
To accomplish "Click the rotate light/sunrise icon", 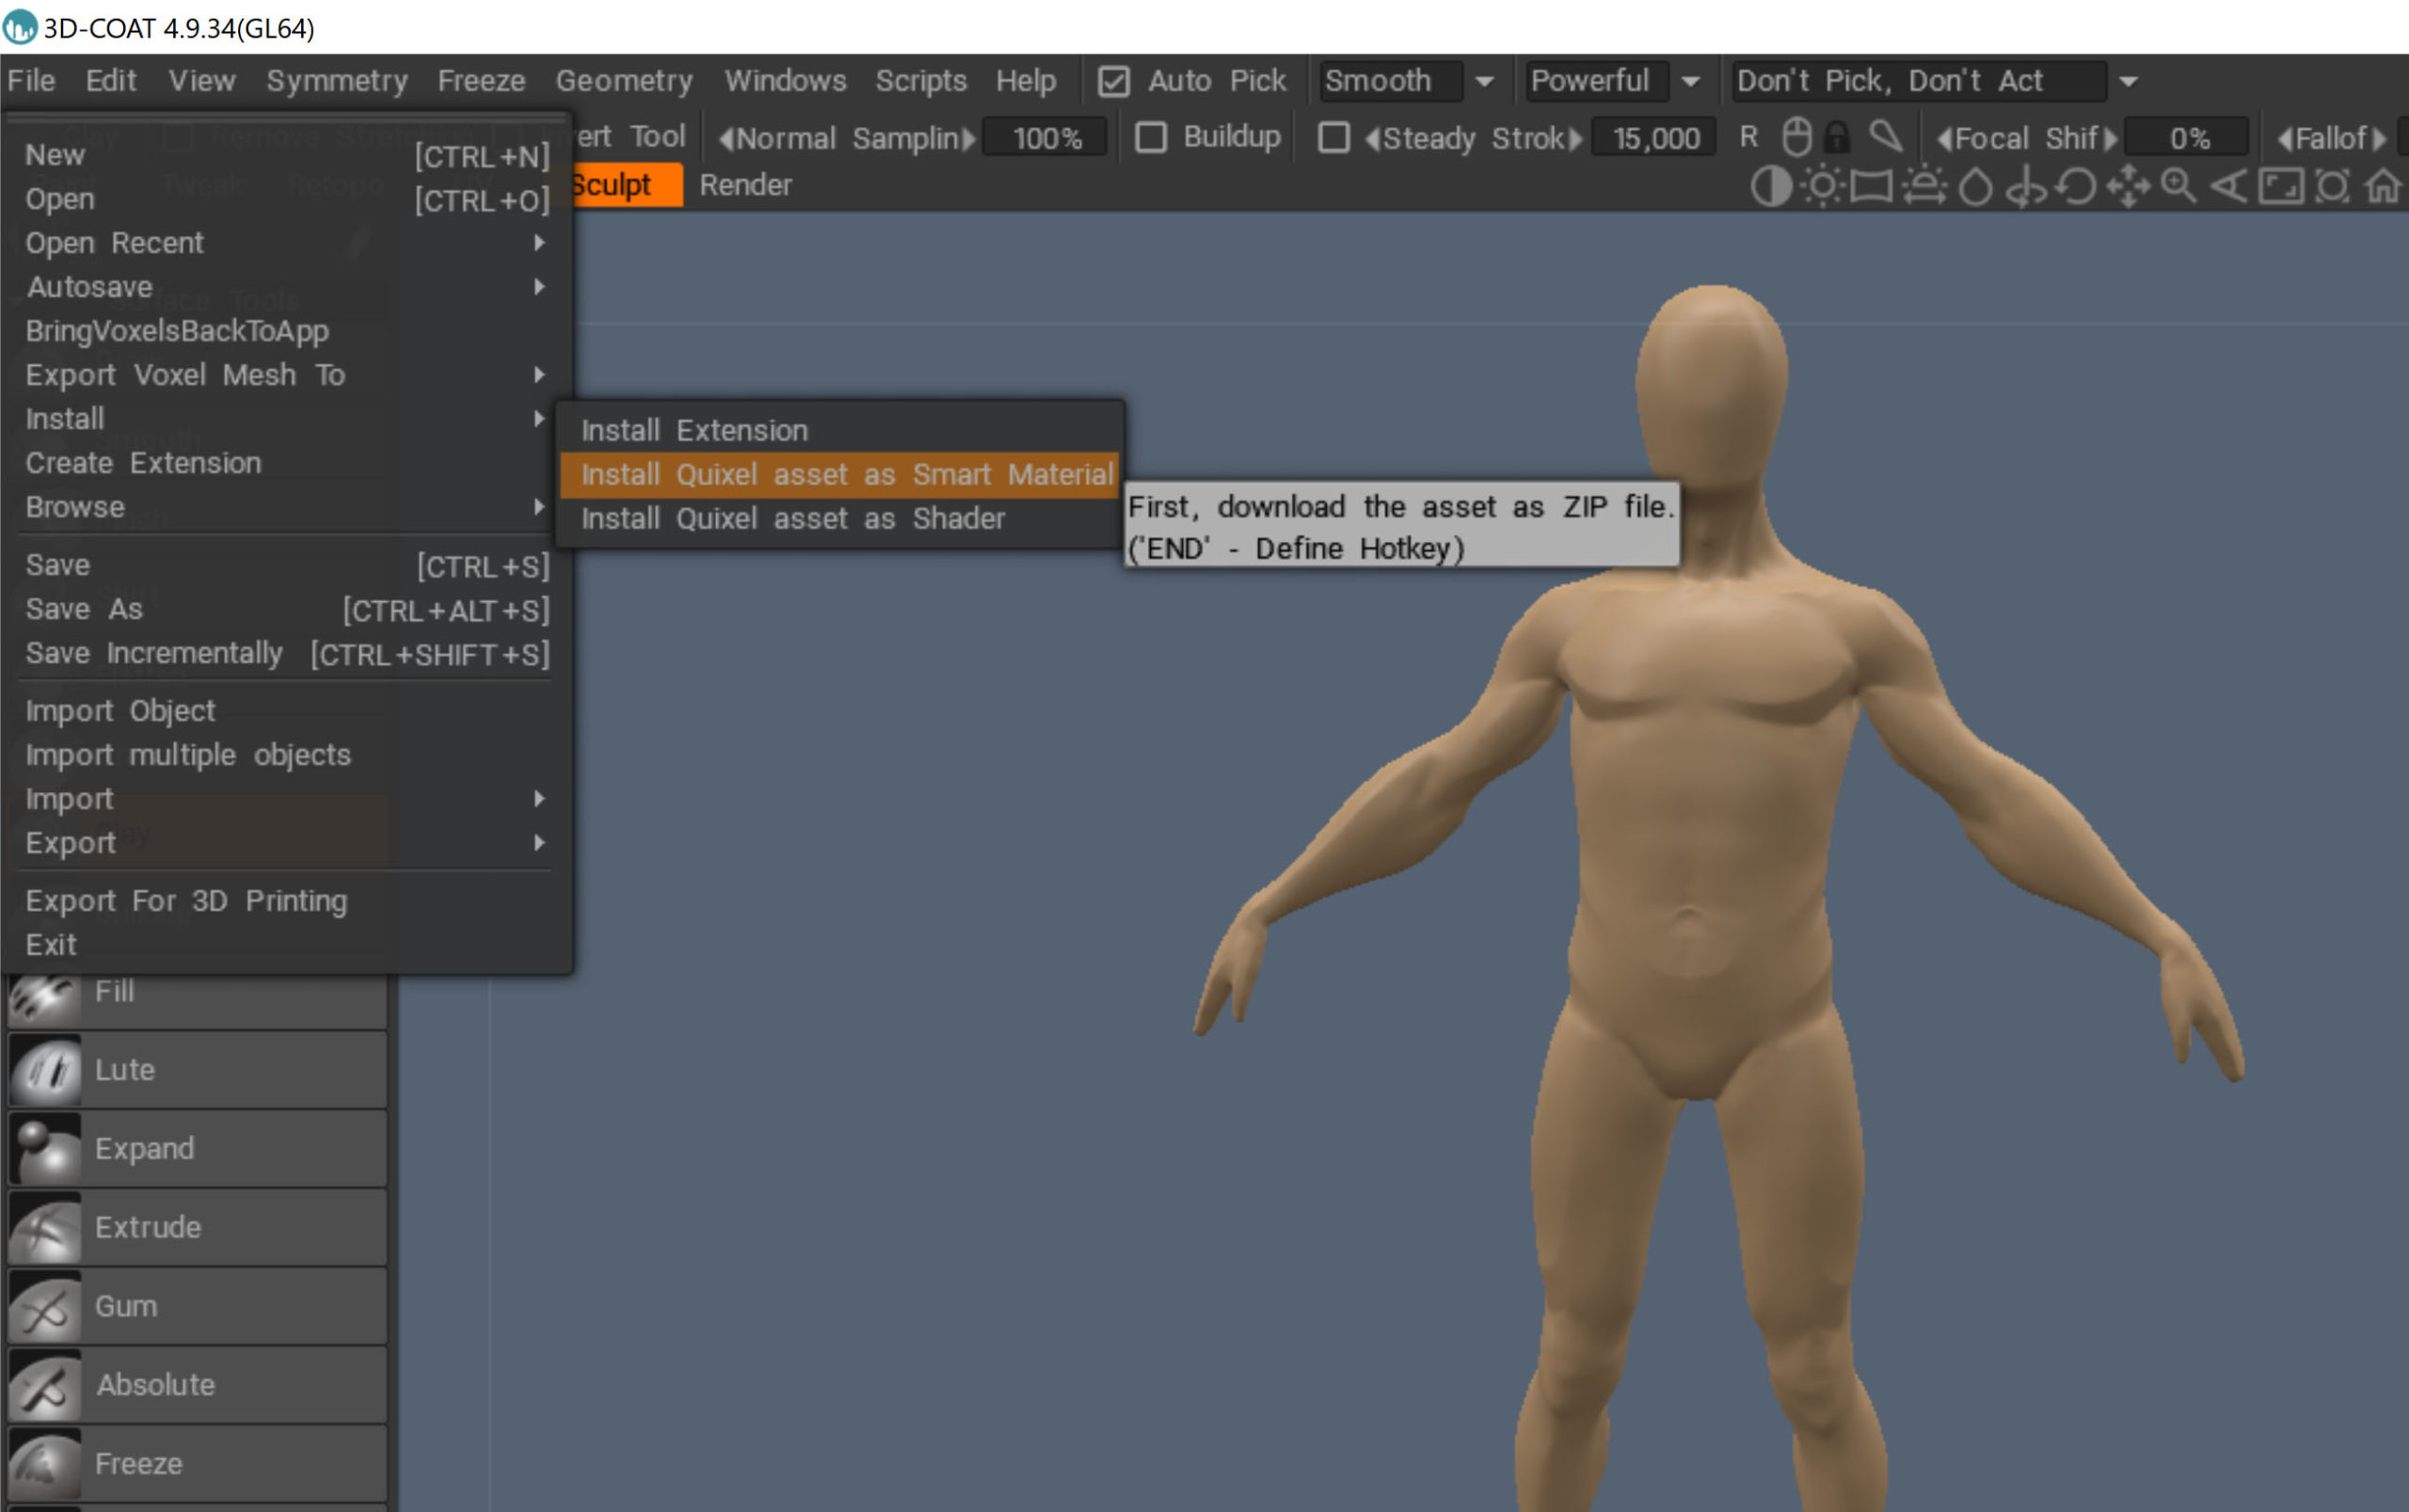I will pyautogui.click(x=1924, y=186).
